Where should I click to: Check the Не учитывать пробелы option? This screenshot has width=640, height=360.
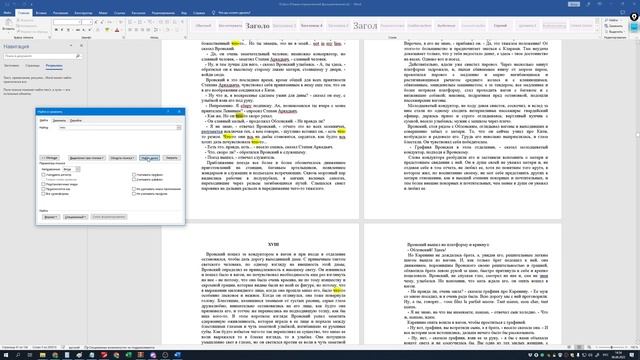pyautogui.click(x=134, y=194)
